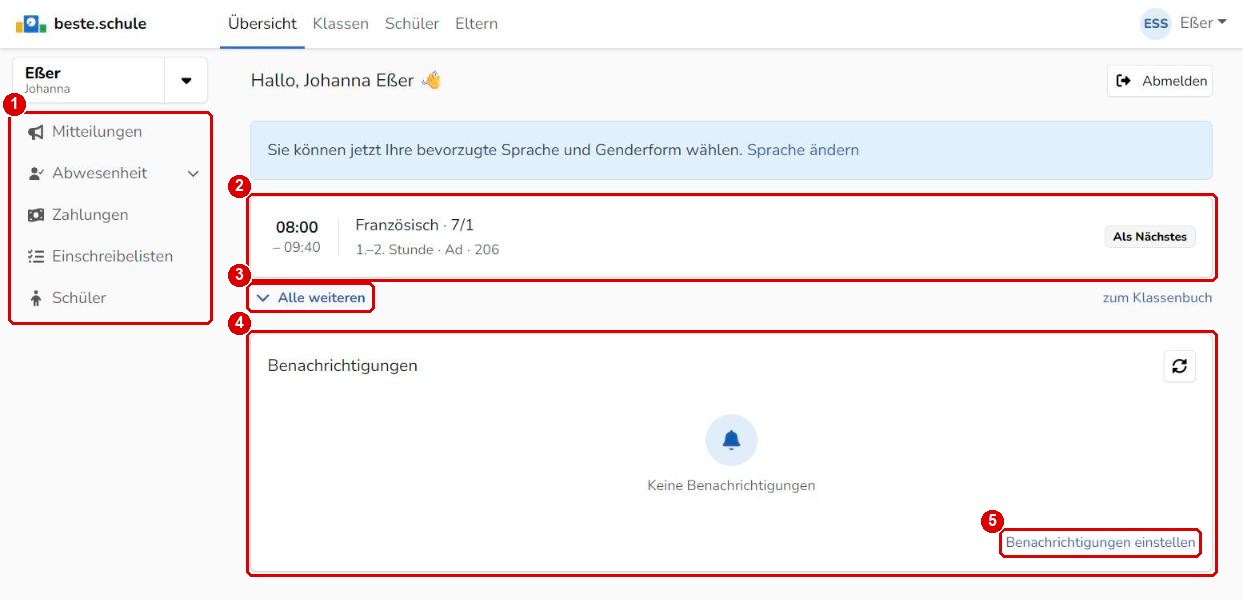
Task: Open the top Schüler tab
Action: pyautogui.click(x=412, y=23)
